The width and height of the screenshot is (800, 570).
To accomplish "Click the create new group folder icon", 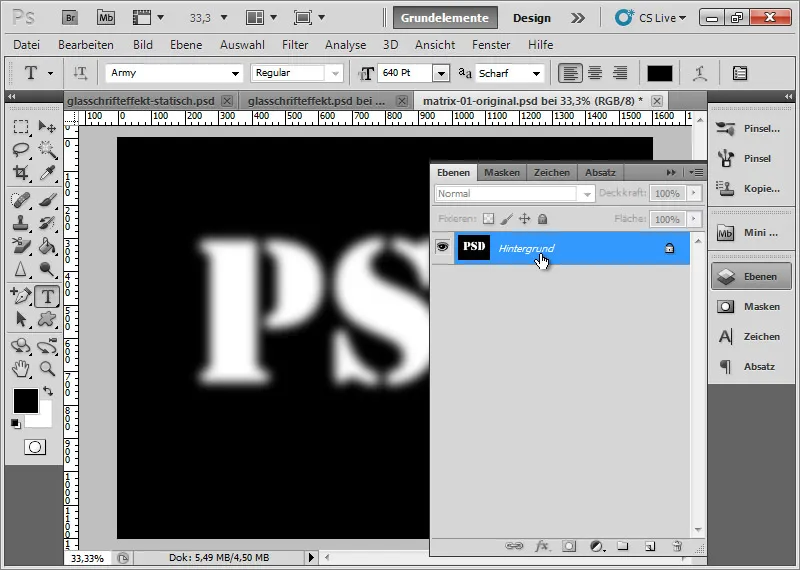I will pos(622,546).
